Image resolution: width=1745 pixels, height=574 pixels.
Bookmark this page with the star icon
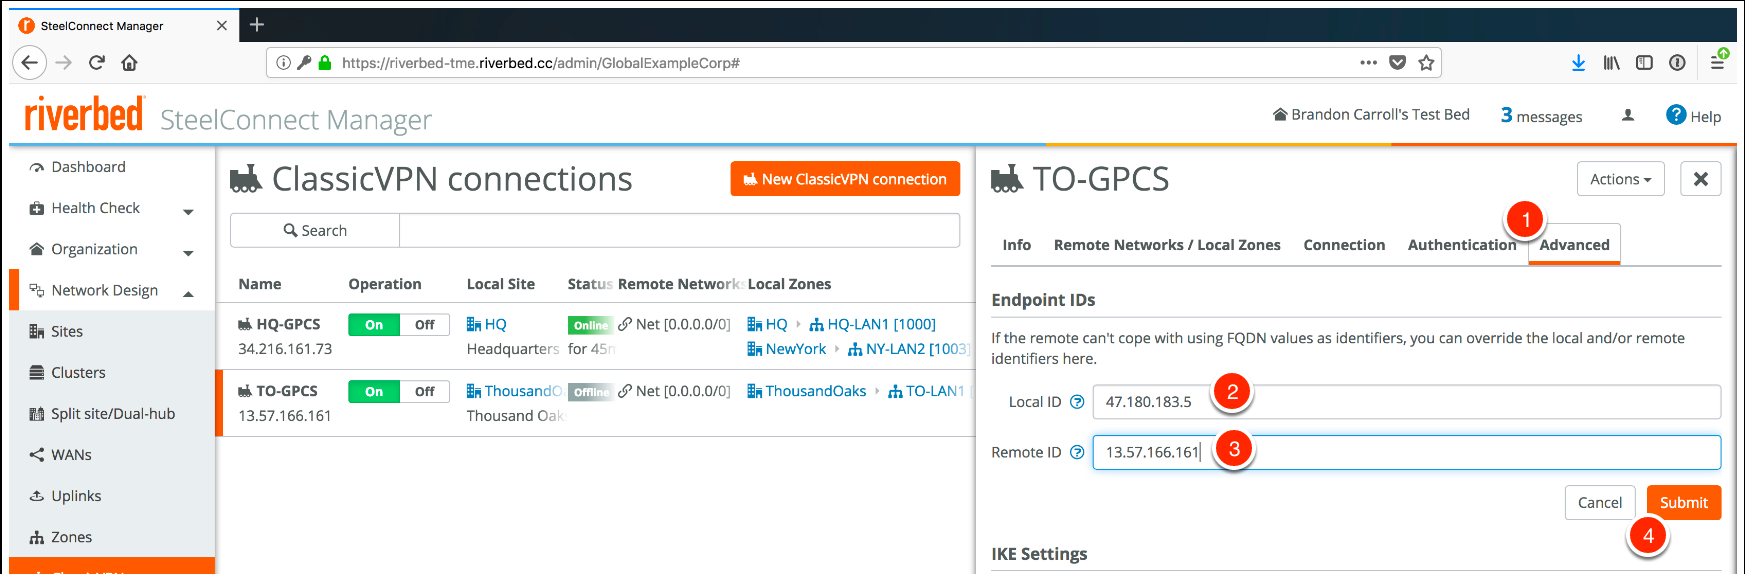click(1426, 62)
